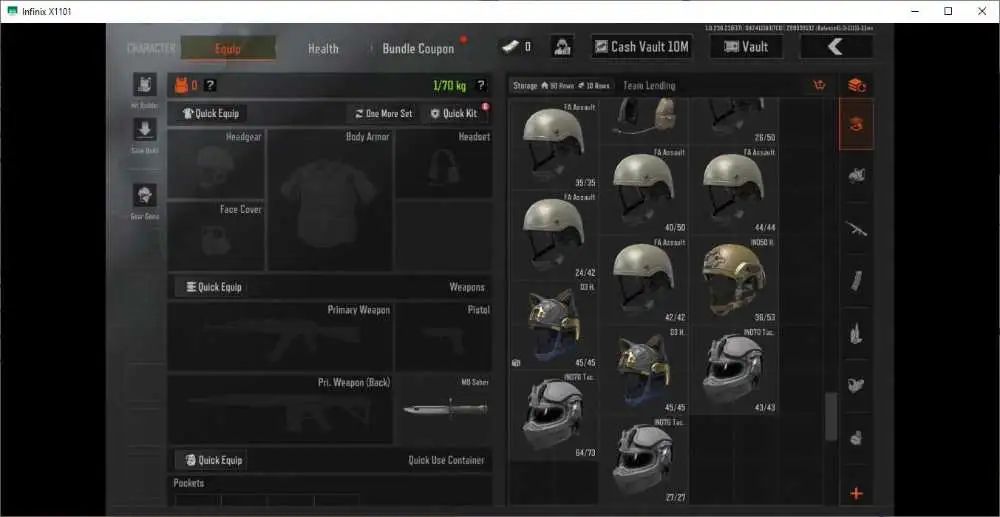Select the empty Headgear slot
The height and width of the screenshot is (517, 1000).
pos(216,164)
